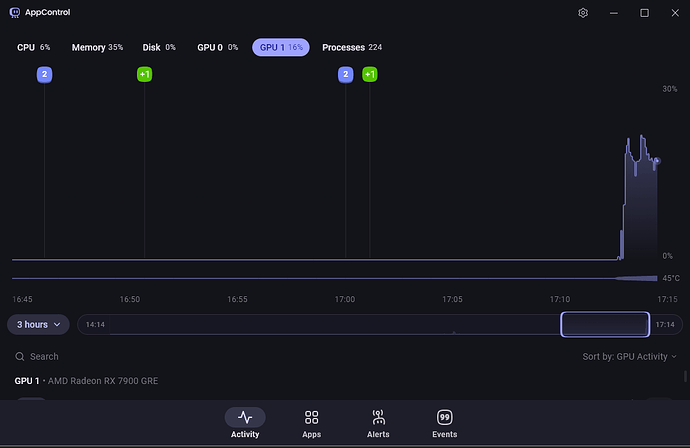Click the green +1 marker near 16:50
The image size is (690, 448).
point(144,75)
